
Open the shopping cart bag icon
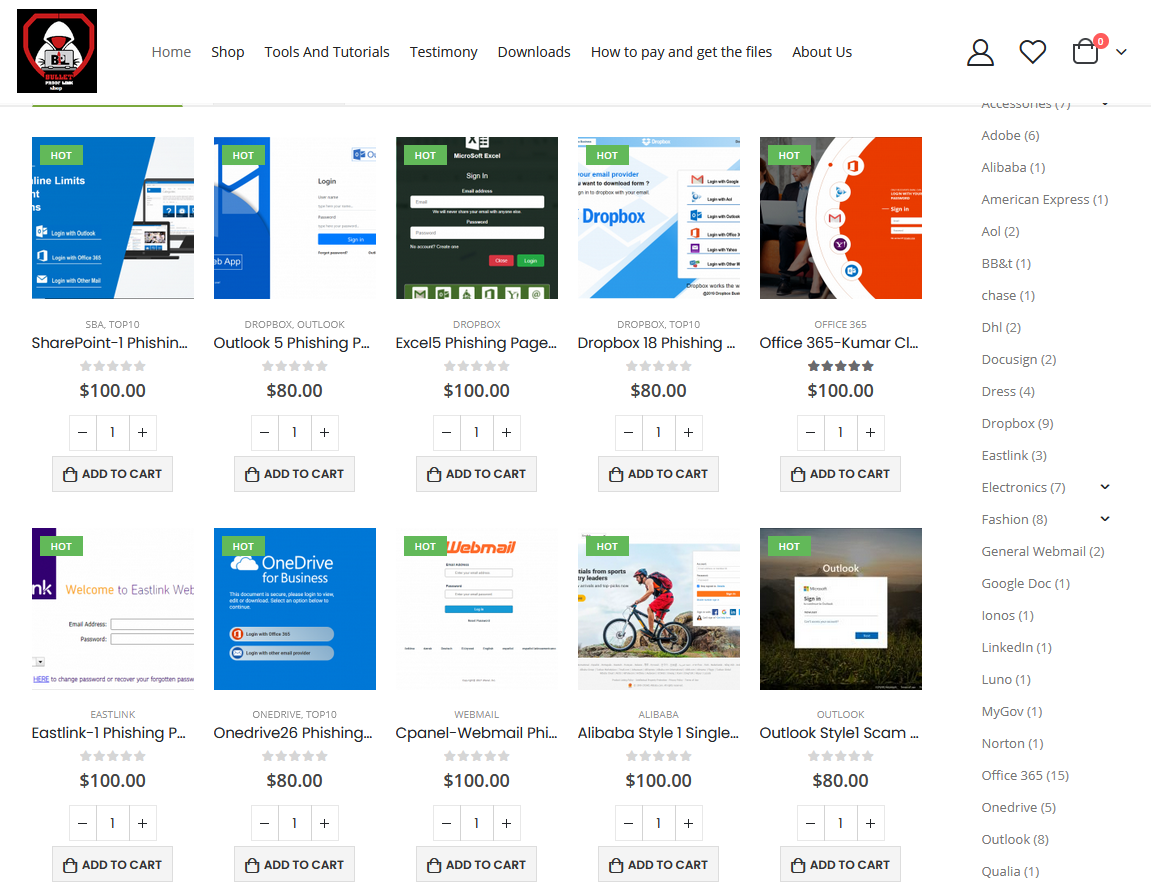tap(1085, 51)
